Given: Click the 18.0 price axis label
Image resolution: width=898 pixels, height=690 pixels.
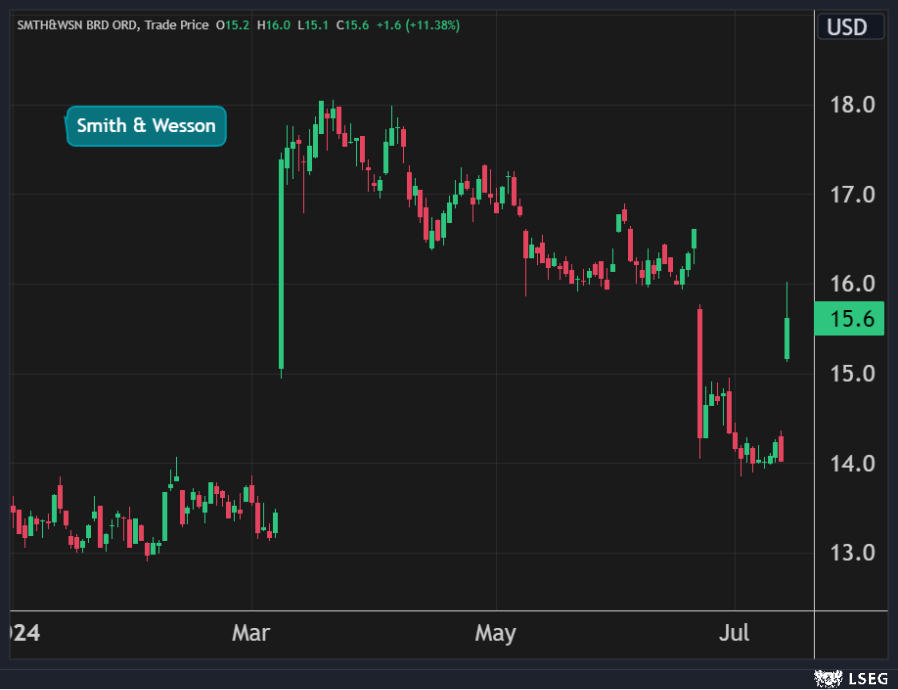Looking at the screenshot, I should coord(854,105).
